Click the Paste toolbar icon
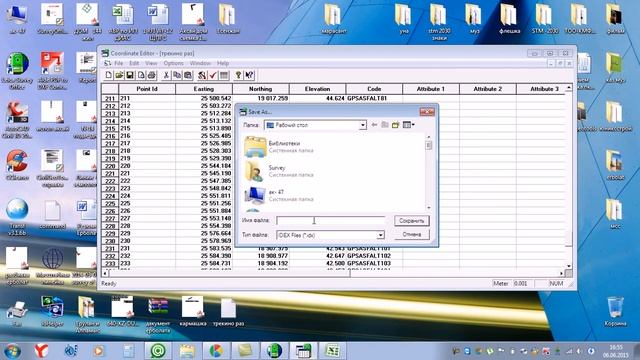The width and height of the screenshot is (640, 360). click(188, 75)
